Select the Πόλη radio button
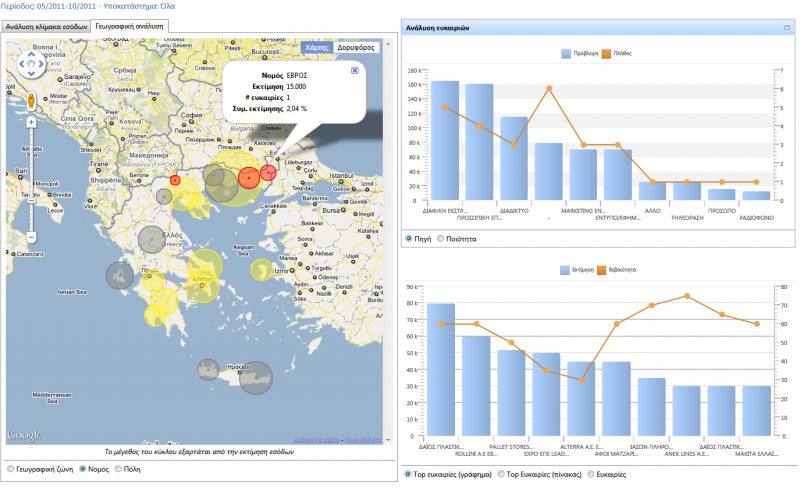 [x=118, y=469]
